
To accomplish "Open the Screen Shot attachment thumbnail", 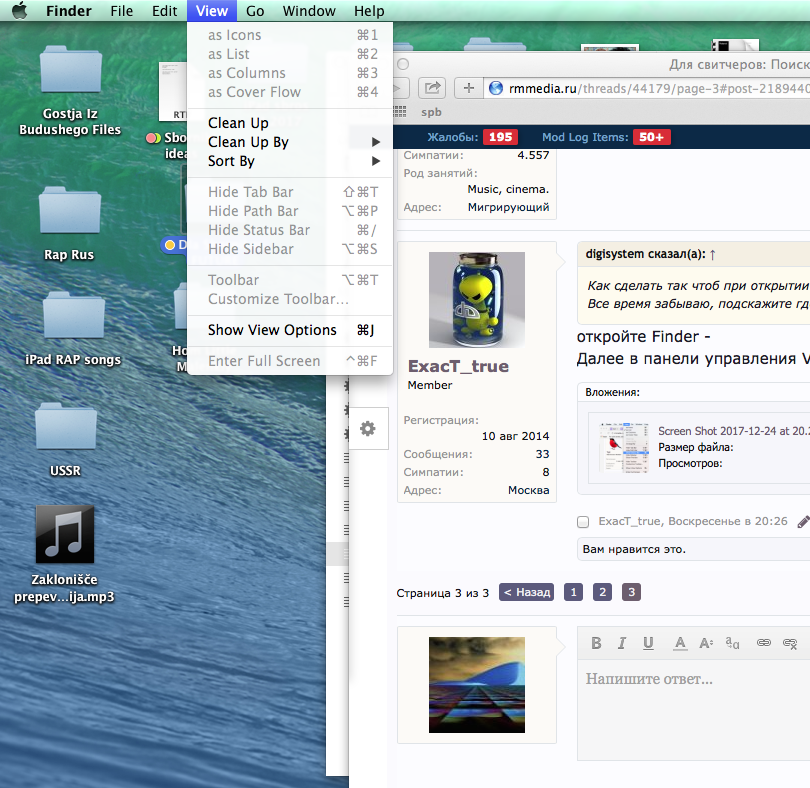I will 624,447.
